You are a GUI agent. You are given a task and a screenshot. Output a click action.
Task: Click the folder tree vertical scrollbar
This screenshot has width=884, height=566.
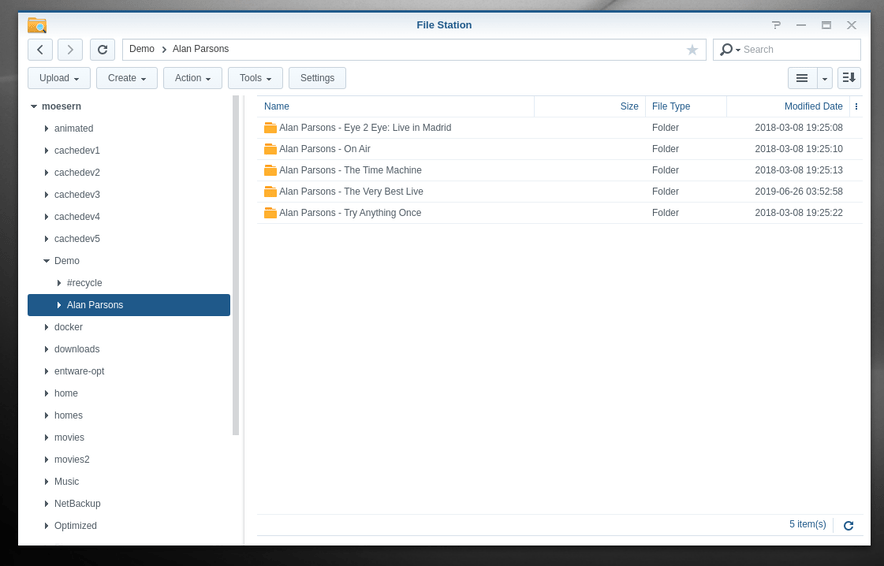[x=236, y=265]
